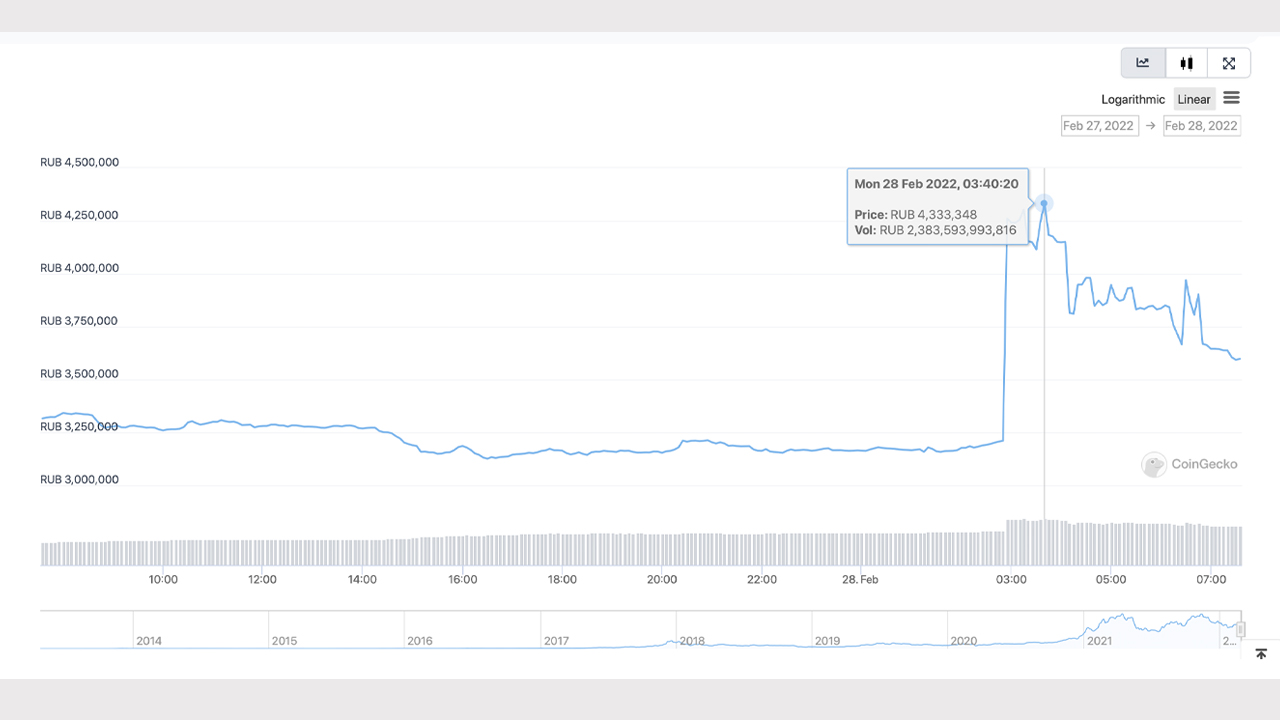Switch to the line chart view
The height and width of the screenshot is (720, 1280).
(x=1143, y=63)
